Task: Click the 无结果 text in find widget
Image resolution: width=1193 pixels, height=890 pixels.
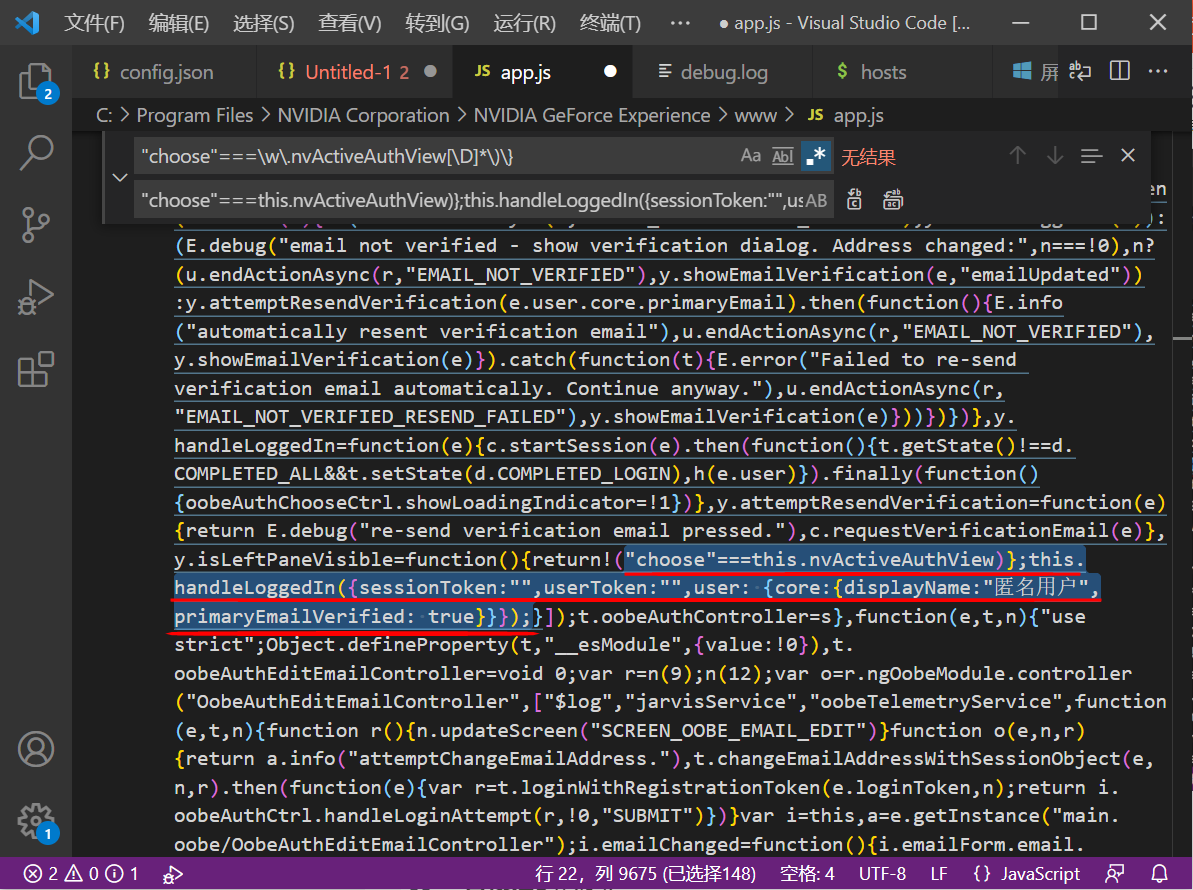Action: point(868,157)
